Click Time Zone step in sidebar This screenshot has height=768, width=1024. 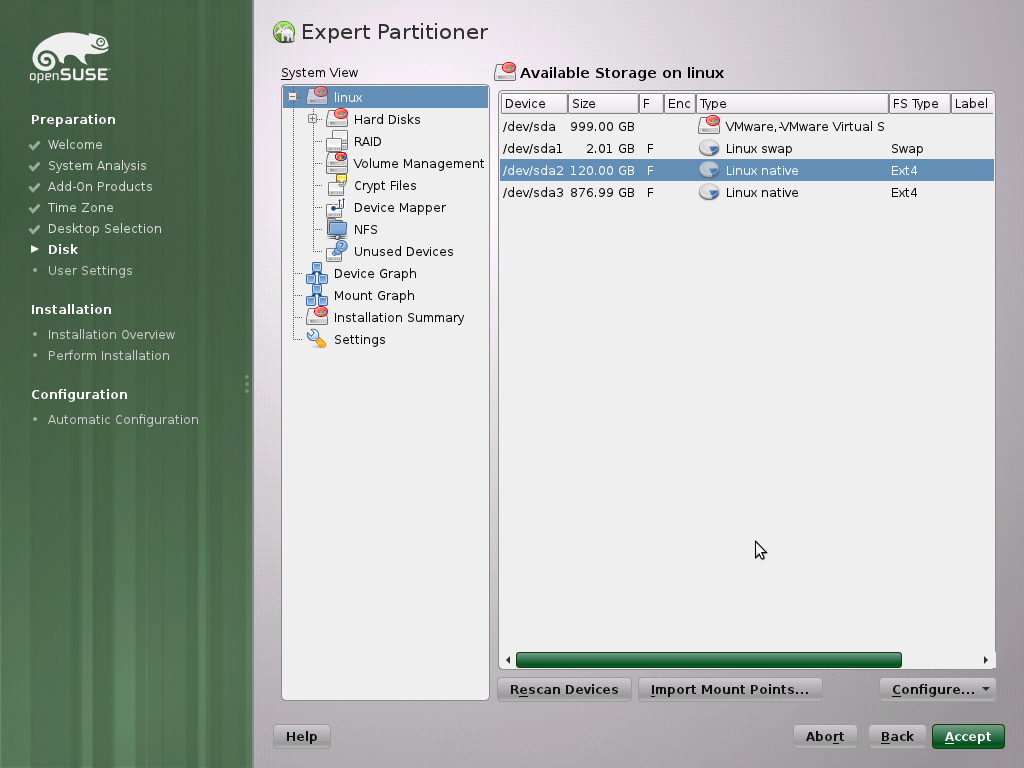point(80,208)
